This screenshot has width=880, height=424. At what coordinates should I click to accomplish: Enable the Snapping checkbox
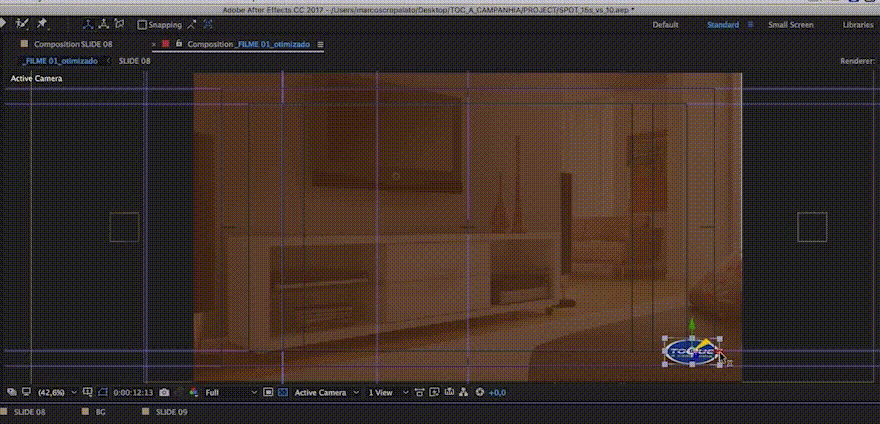click(x=142, y=24)
